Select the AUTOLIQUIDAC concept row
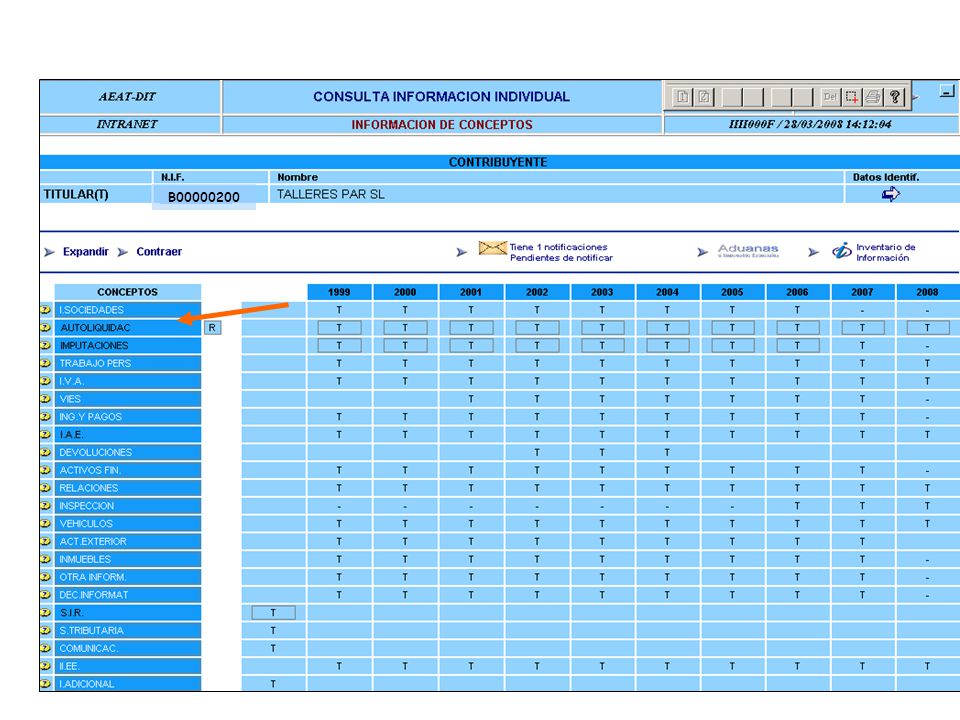 point(128,328)
